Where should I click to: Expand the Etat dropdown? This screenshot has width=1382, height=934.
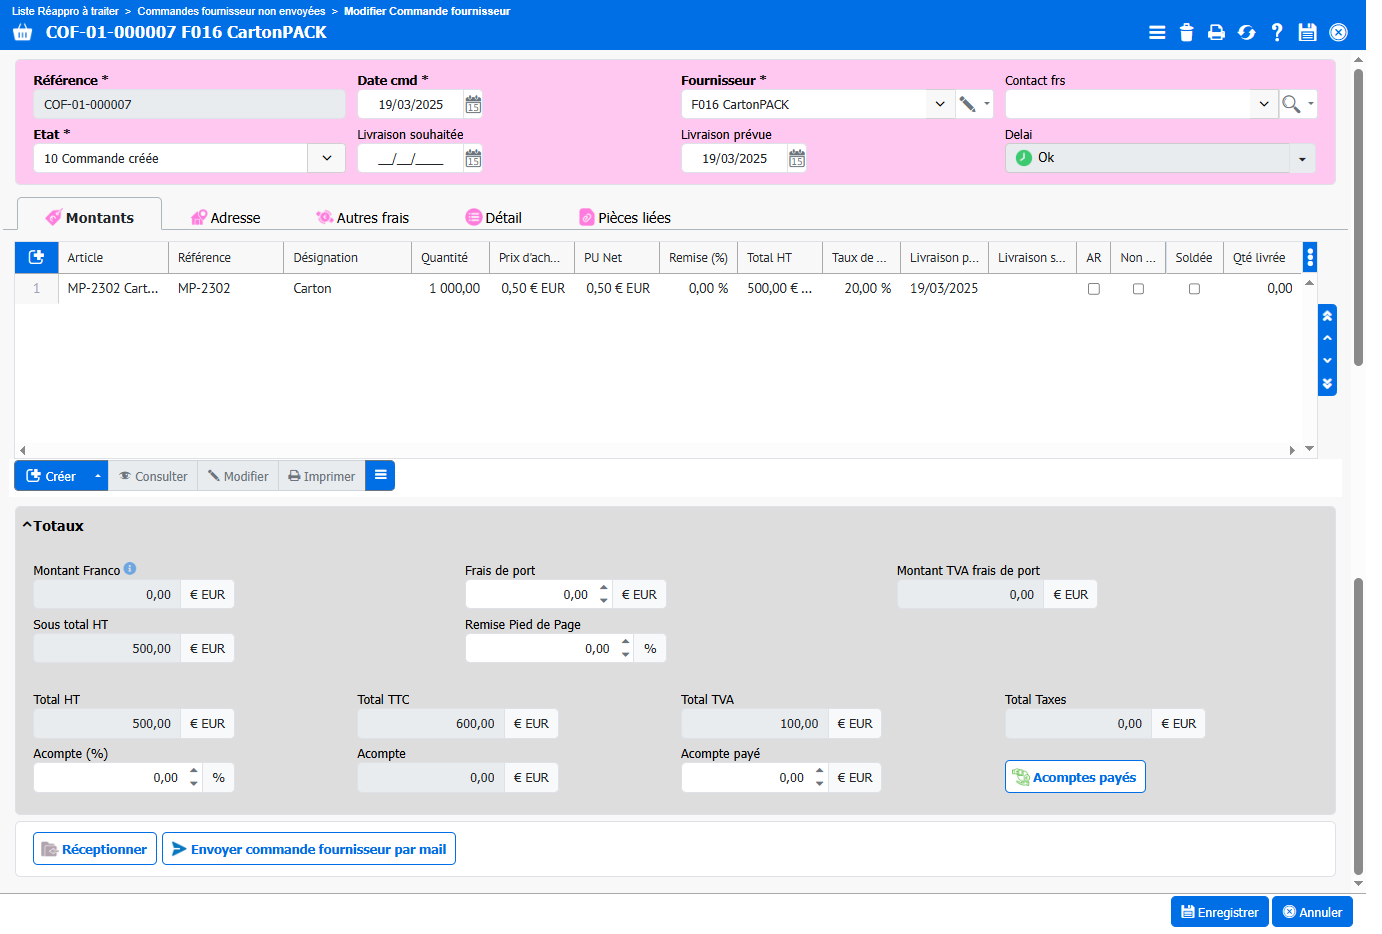click(326, 158)
